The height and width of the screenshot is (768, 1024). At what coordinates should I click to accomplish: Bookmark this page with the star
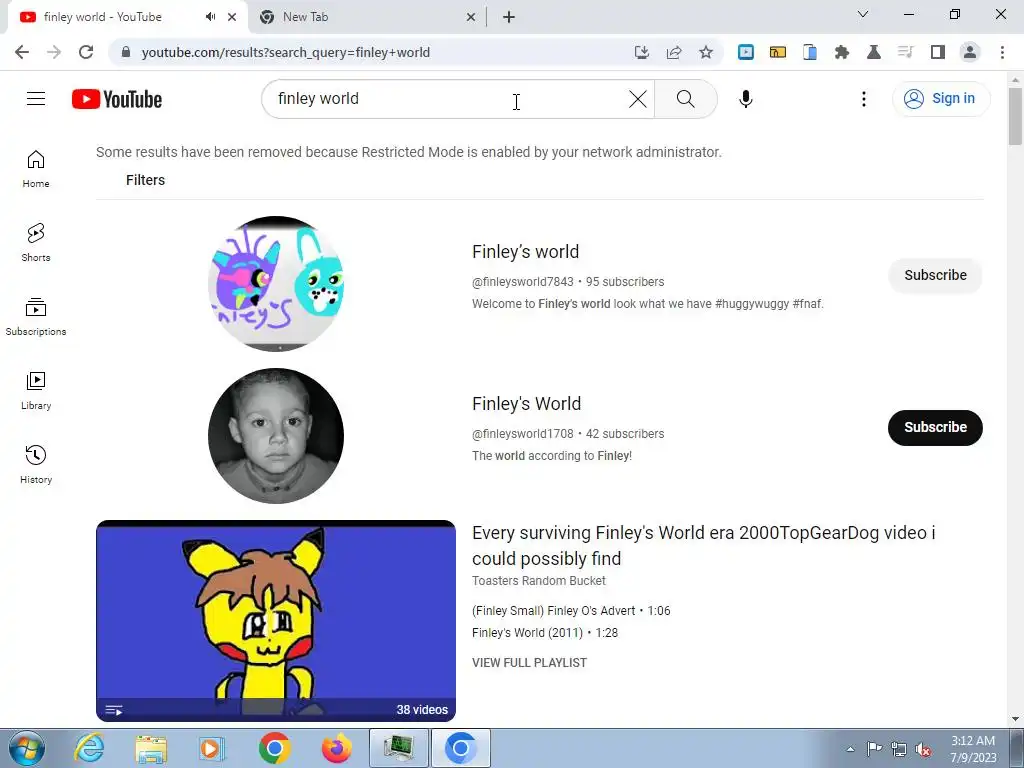706,52
